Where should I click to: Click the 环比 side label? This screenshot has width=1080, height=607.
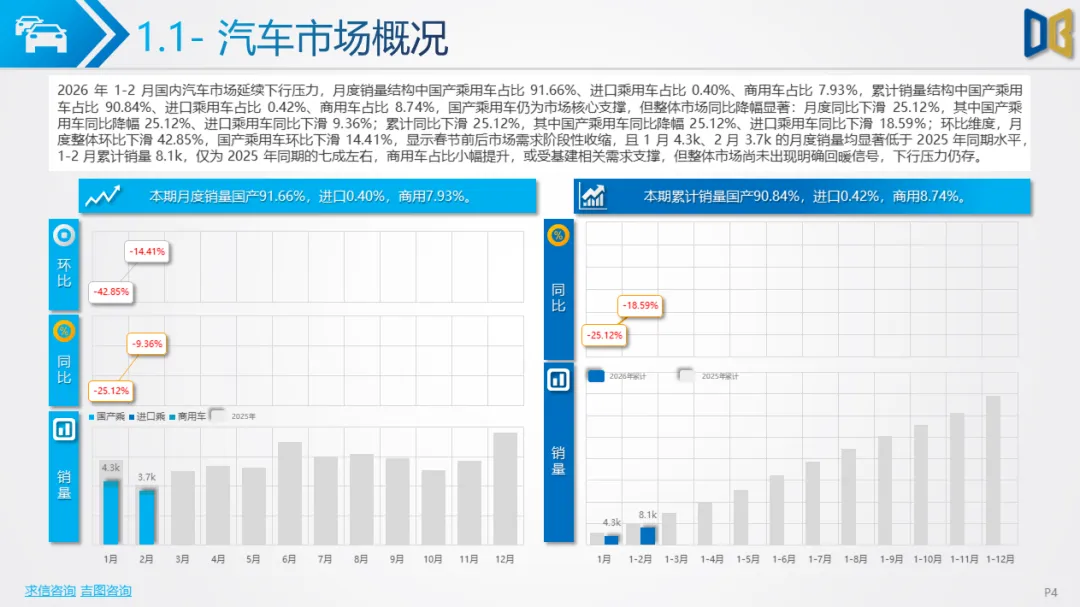tap(64, 273)
